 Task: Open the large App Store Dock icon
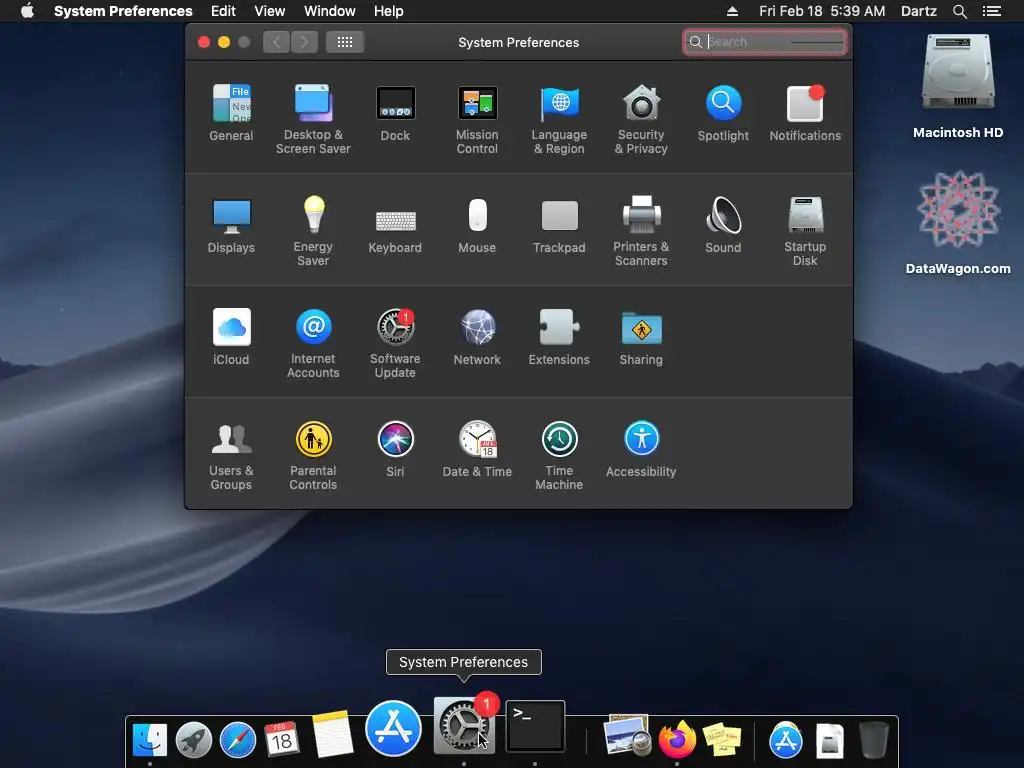(x=393, y=728)
